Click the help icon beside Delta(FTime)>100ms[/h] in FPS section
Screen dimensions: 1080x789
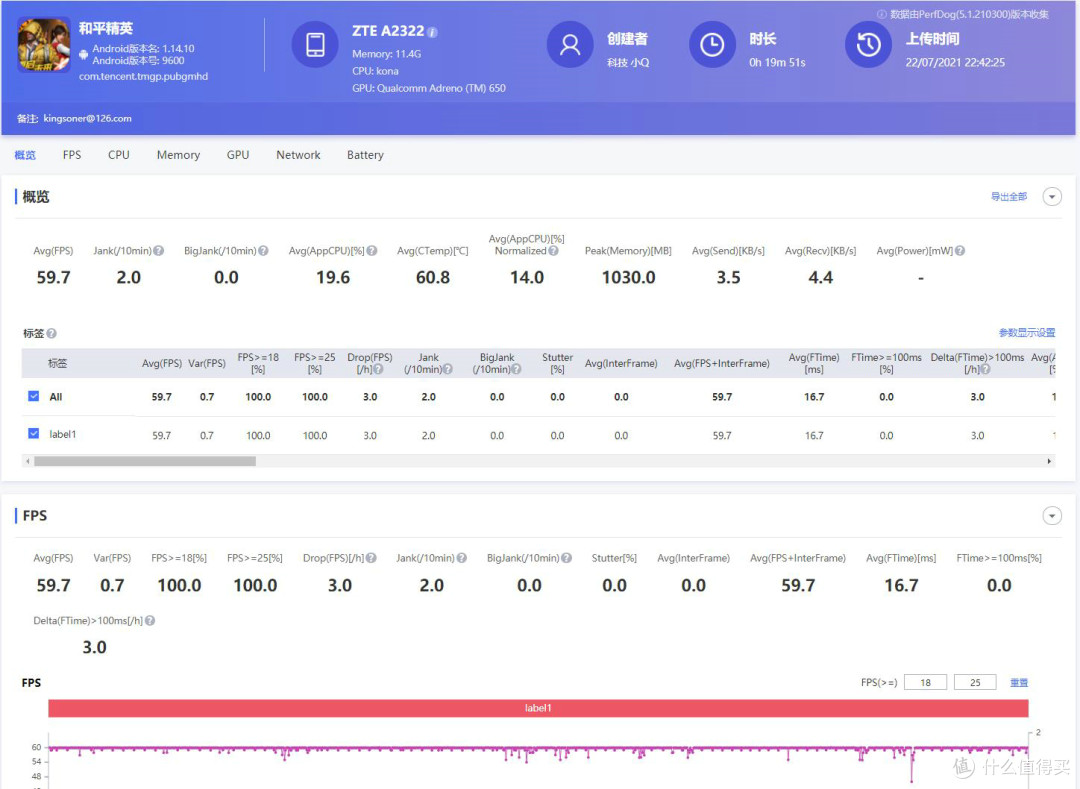click(x=150, y=620)
